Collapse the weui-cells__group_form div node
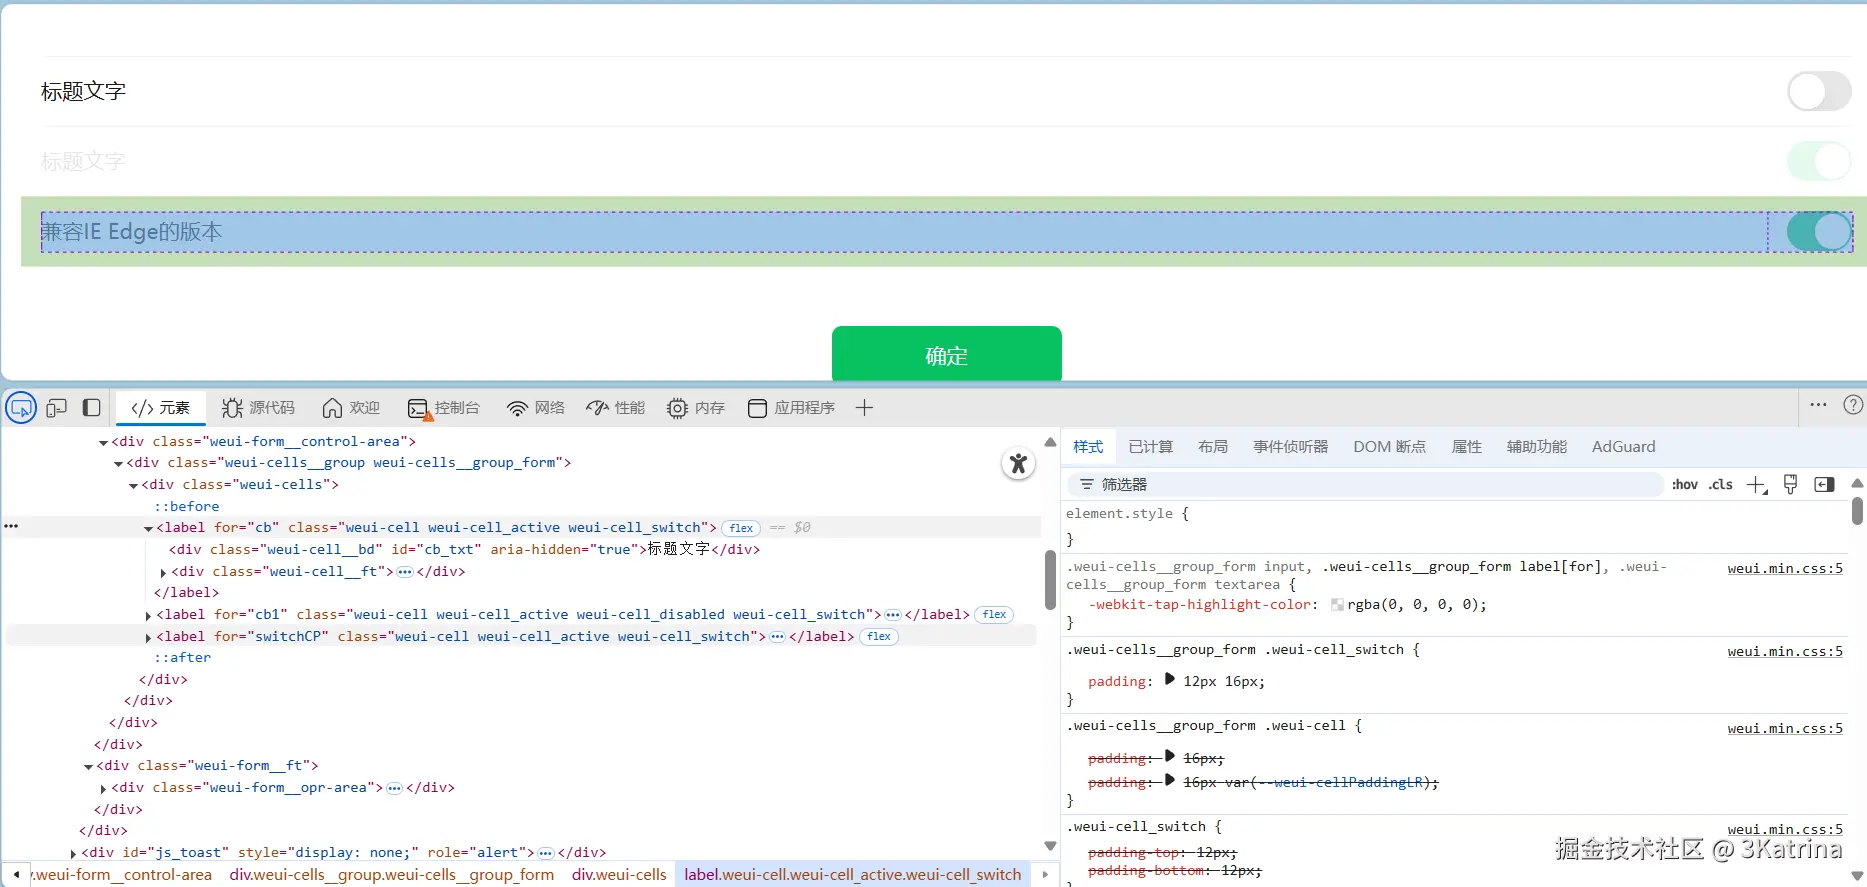This screenshot has height=887, width=1867. 118,463
